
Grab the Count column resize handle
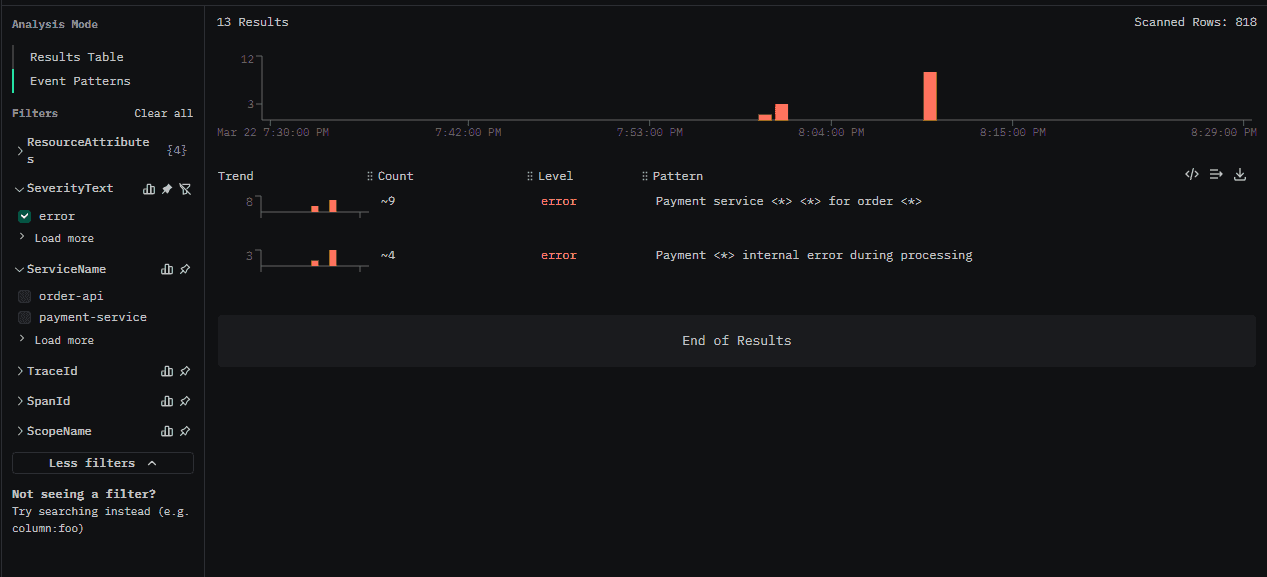pyautogui.click(x=370, y=176)
